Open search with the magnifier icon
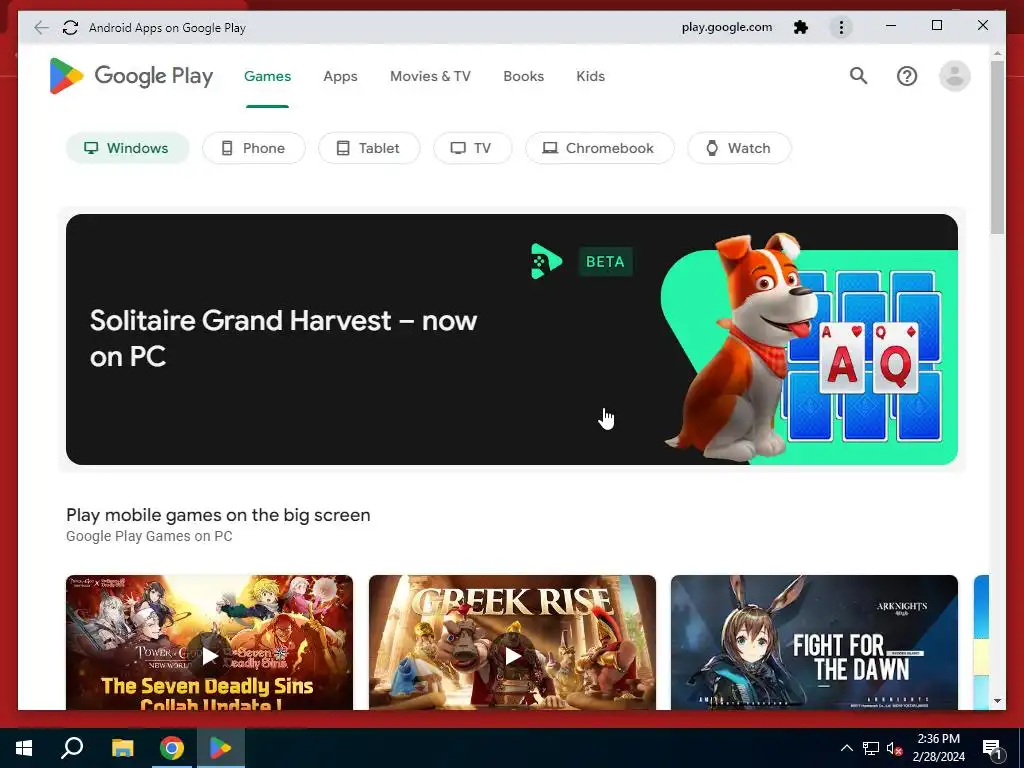Viewport: 1024px width, 768px height. click(x=859, y=76)
